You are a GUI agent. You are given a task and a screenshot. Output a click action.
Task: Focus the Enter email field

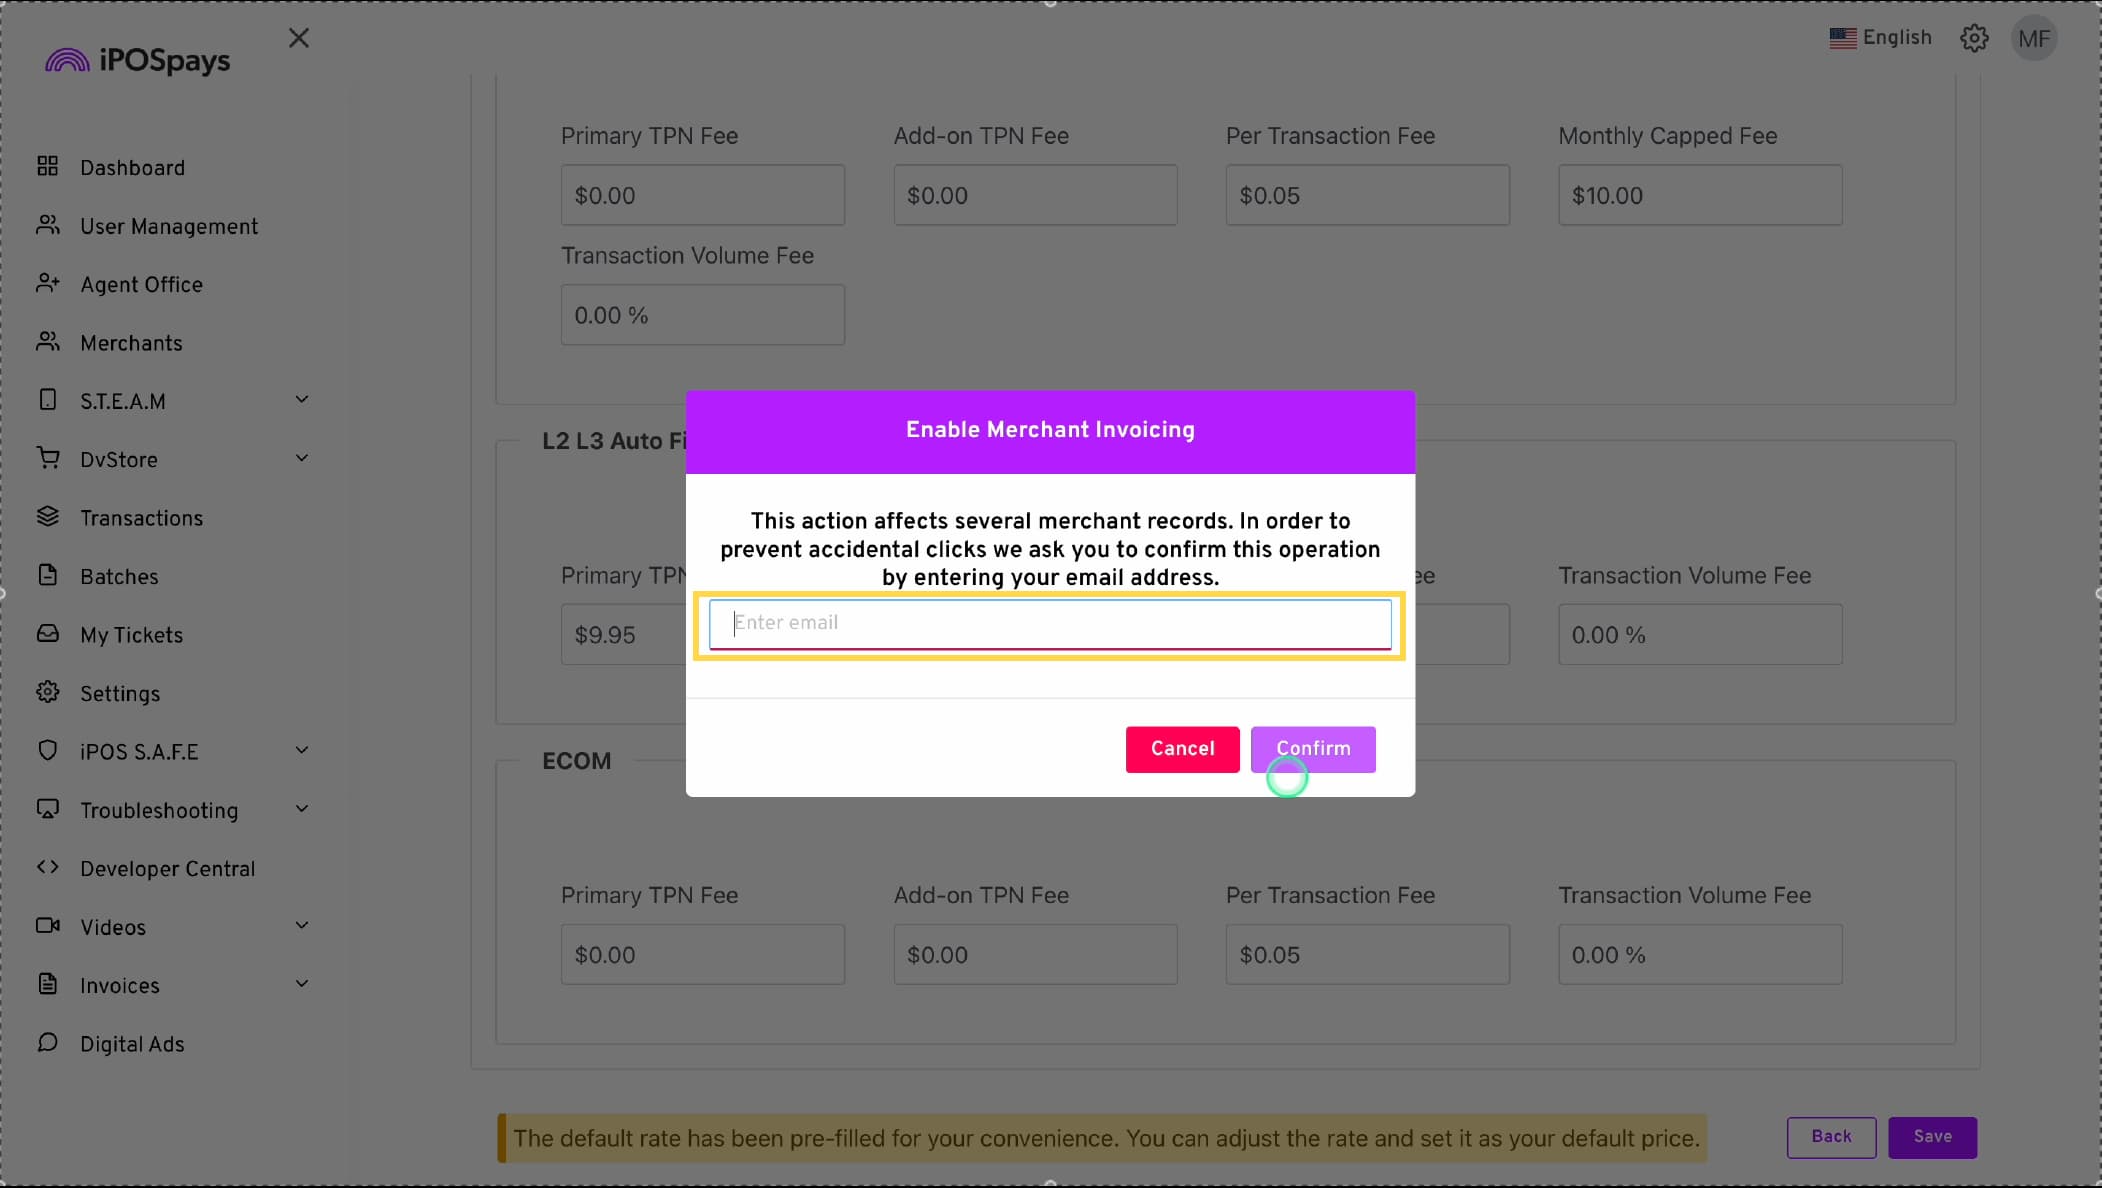(1050, 623)
